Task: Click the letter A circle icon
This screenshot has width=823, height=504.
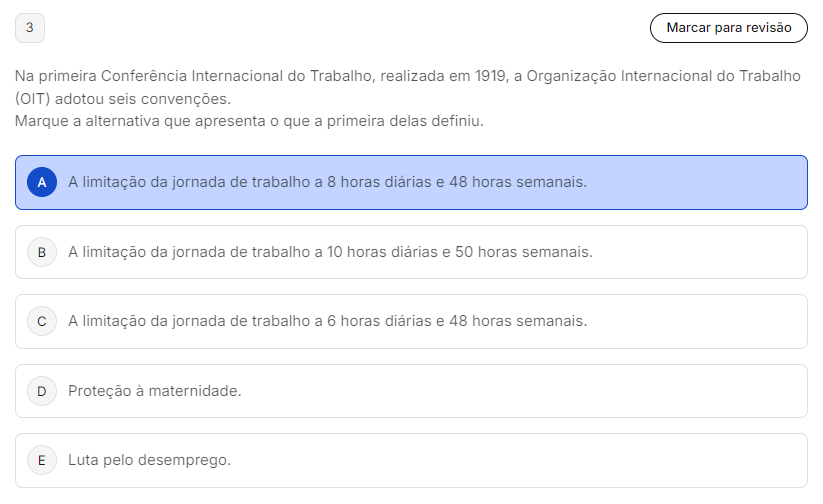Action: pyautogui.click(x=42, y=182)
